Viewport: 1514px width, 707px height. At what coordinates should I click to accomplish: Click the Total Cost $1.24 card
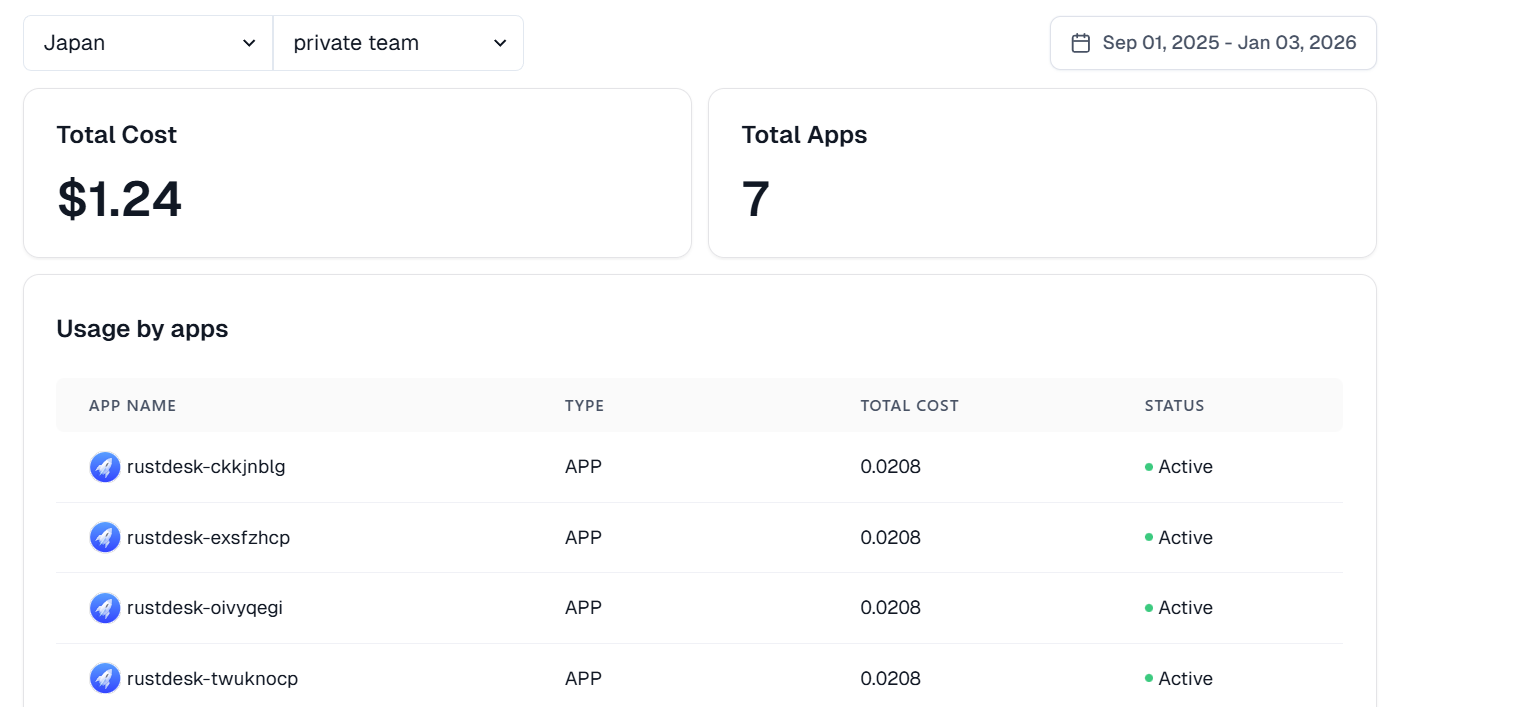pos(357,173)
